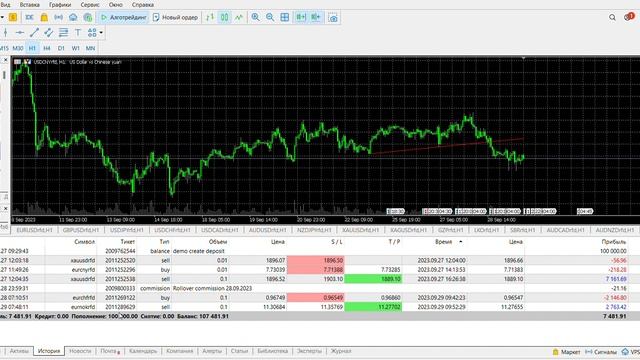Image resolution: width=640 pixels, height=360 pixels.
Task: Select the text label tool
Action: point(78,33)
